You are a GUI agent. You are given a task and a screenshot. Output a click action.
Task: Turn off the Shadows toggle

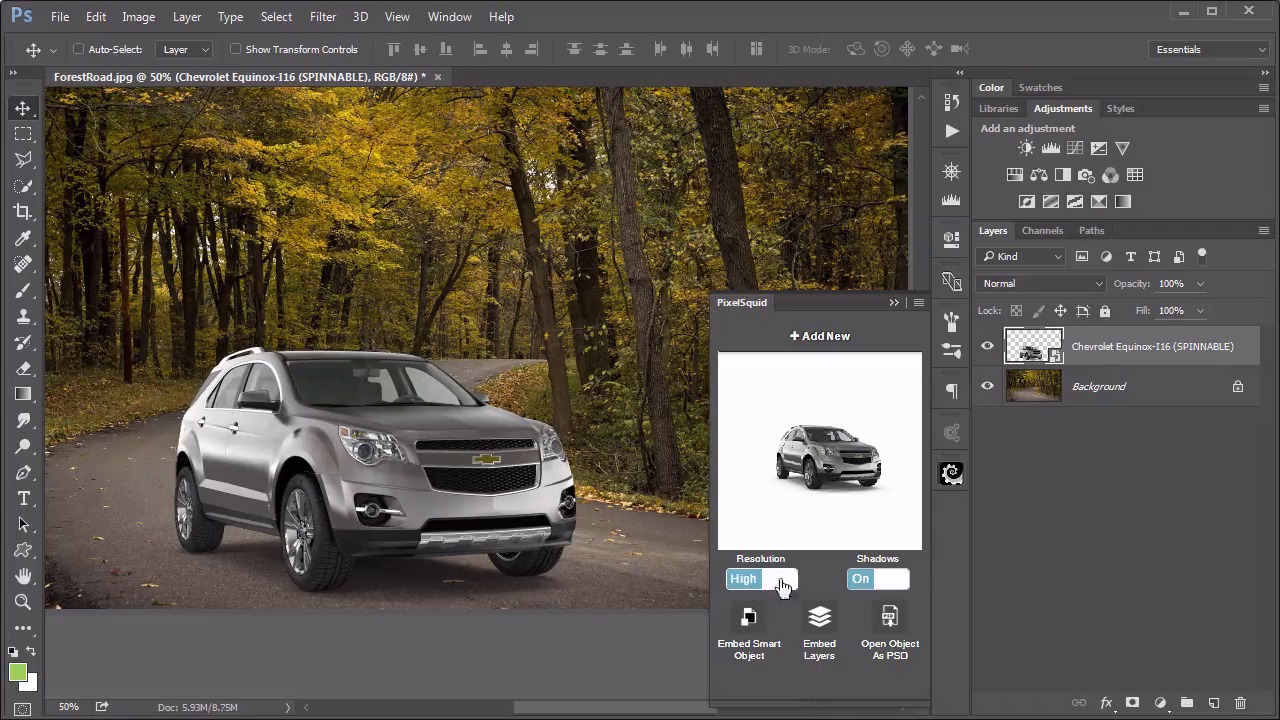(x=877, y=579)
